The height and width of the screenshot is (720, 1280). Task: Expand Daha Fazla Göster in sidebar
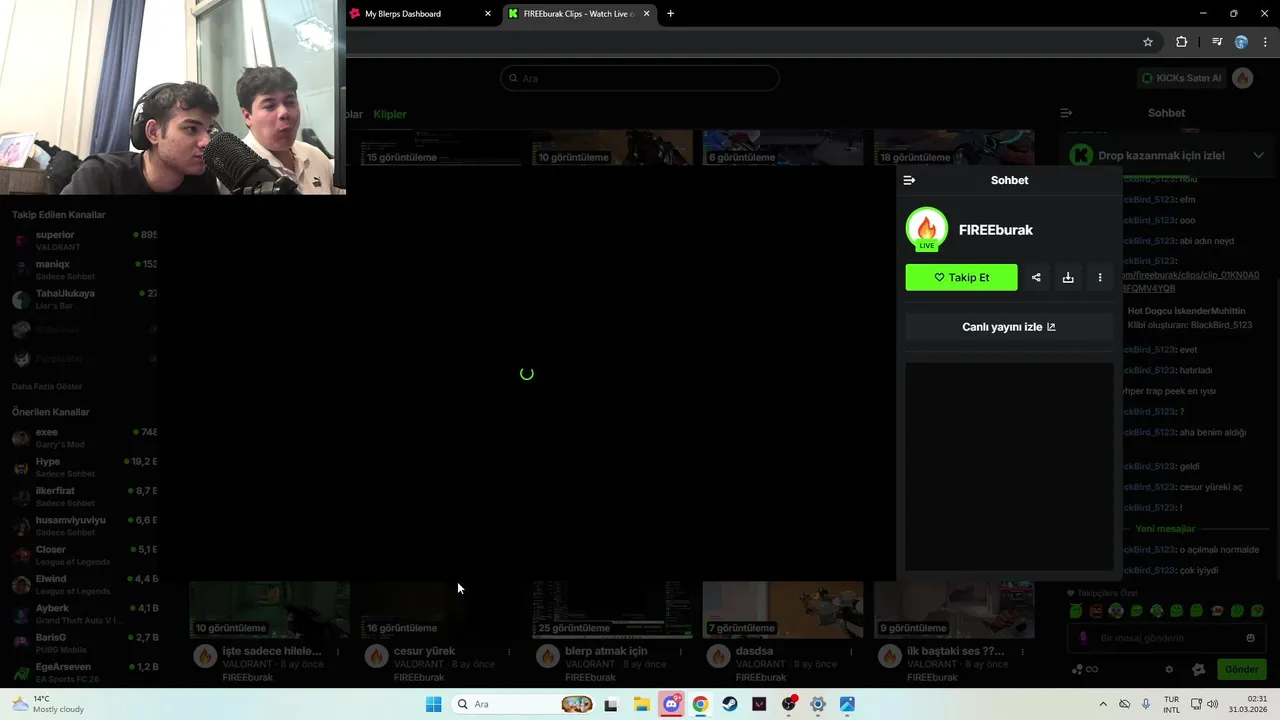pos(47,387)
